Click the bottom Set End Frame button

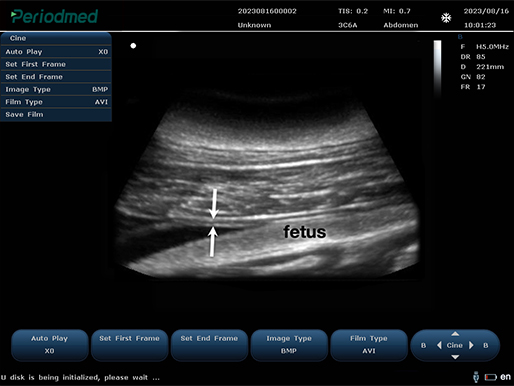209,345
